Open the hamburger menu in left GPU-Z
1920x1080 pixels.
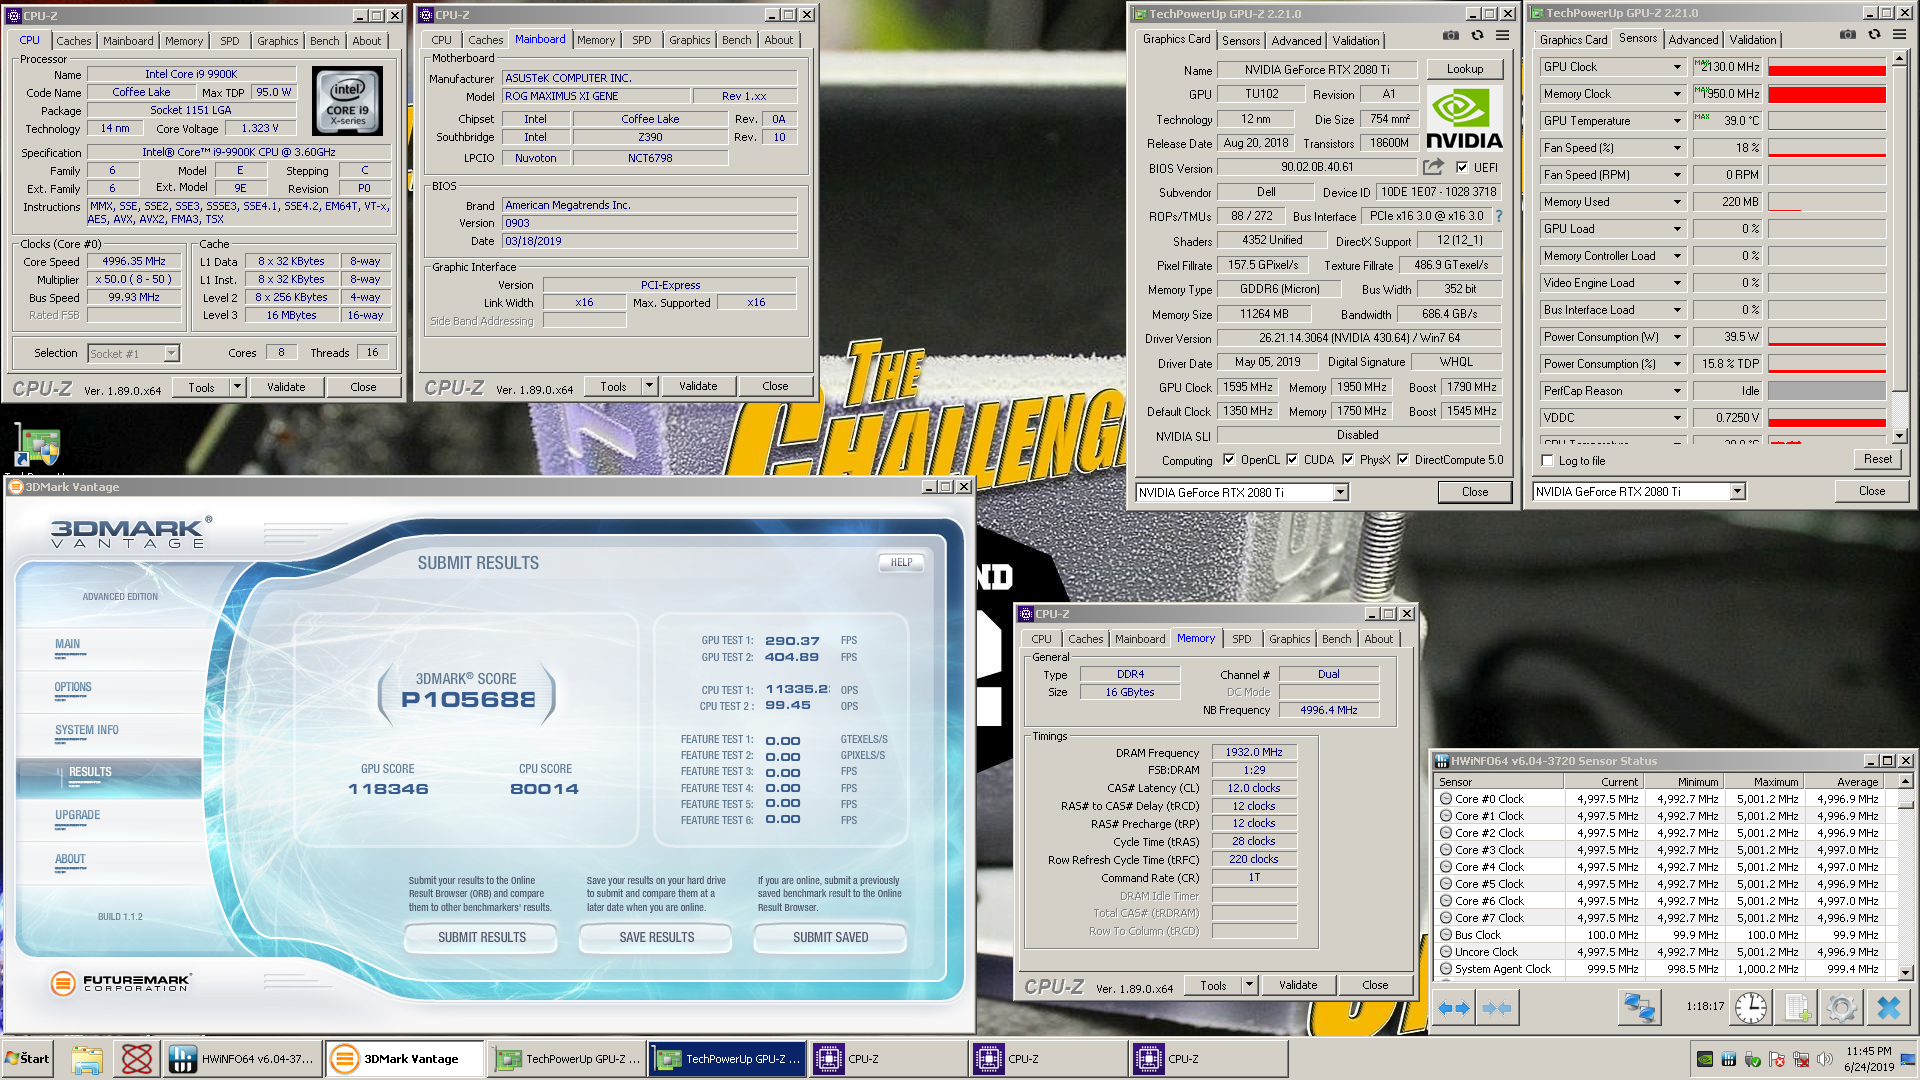point(1502,36)
